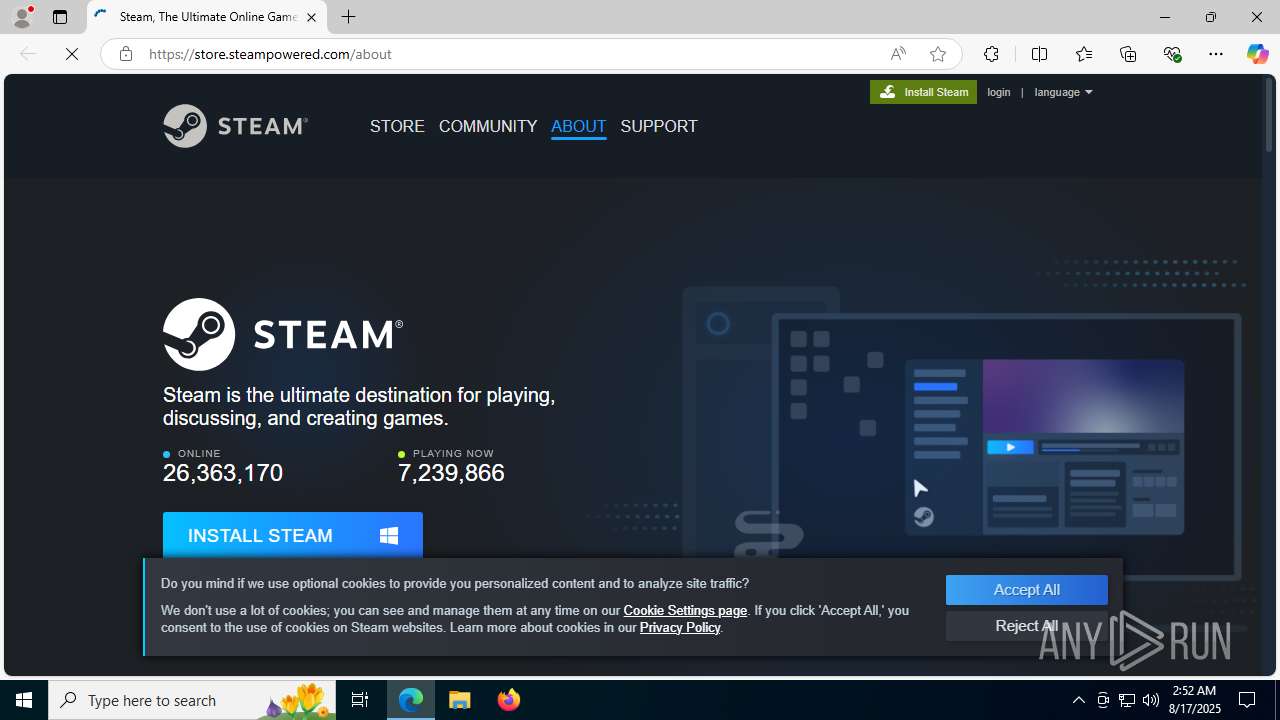The width and height of the screenshot is (1280, 720).
Task: Click the ONLINE count 26,363,170
Action: (223, 473)
